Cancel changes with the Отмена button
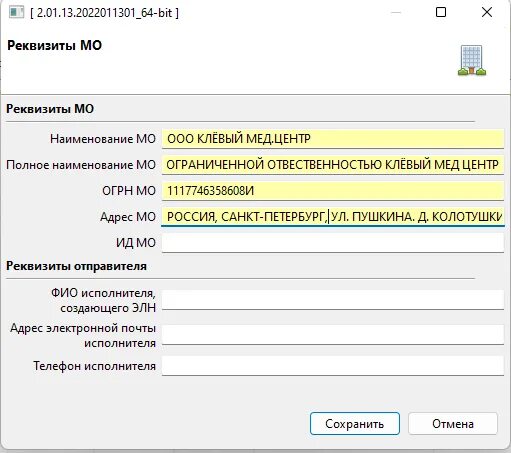The height and width of the screenshot is (453, 511). coord(453,424)
